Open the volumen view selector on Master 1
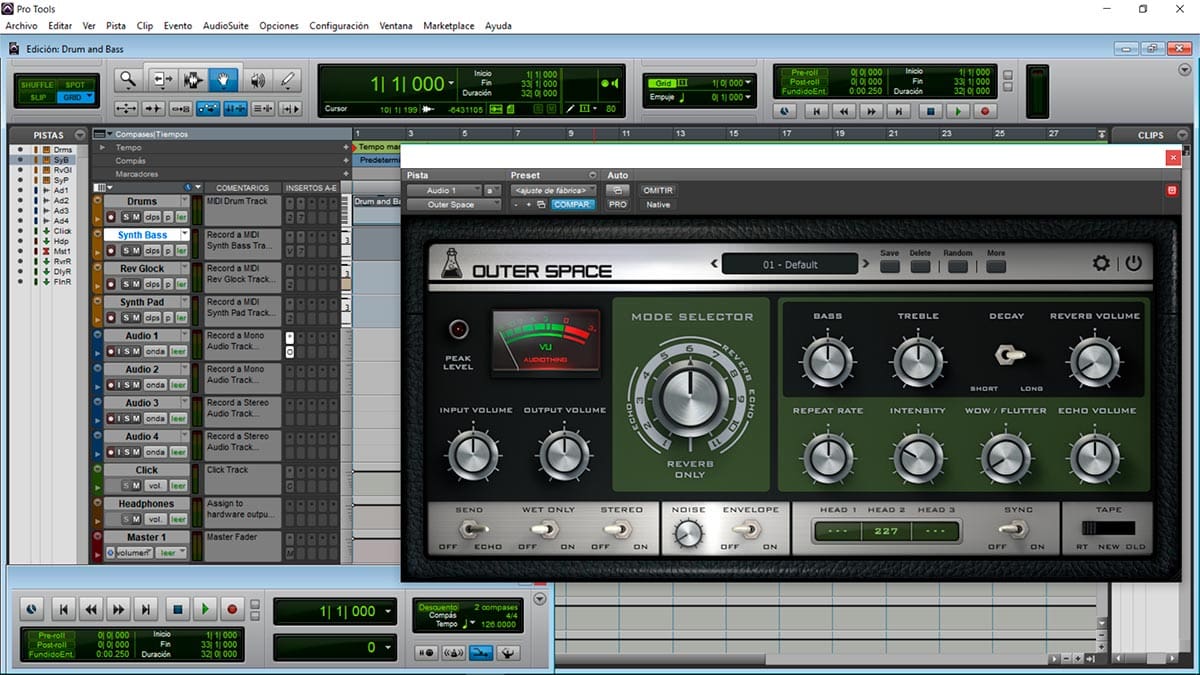This screenshot has height=675, width=1200. point(135,552)
